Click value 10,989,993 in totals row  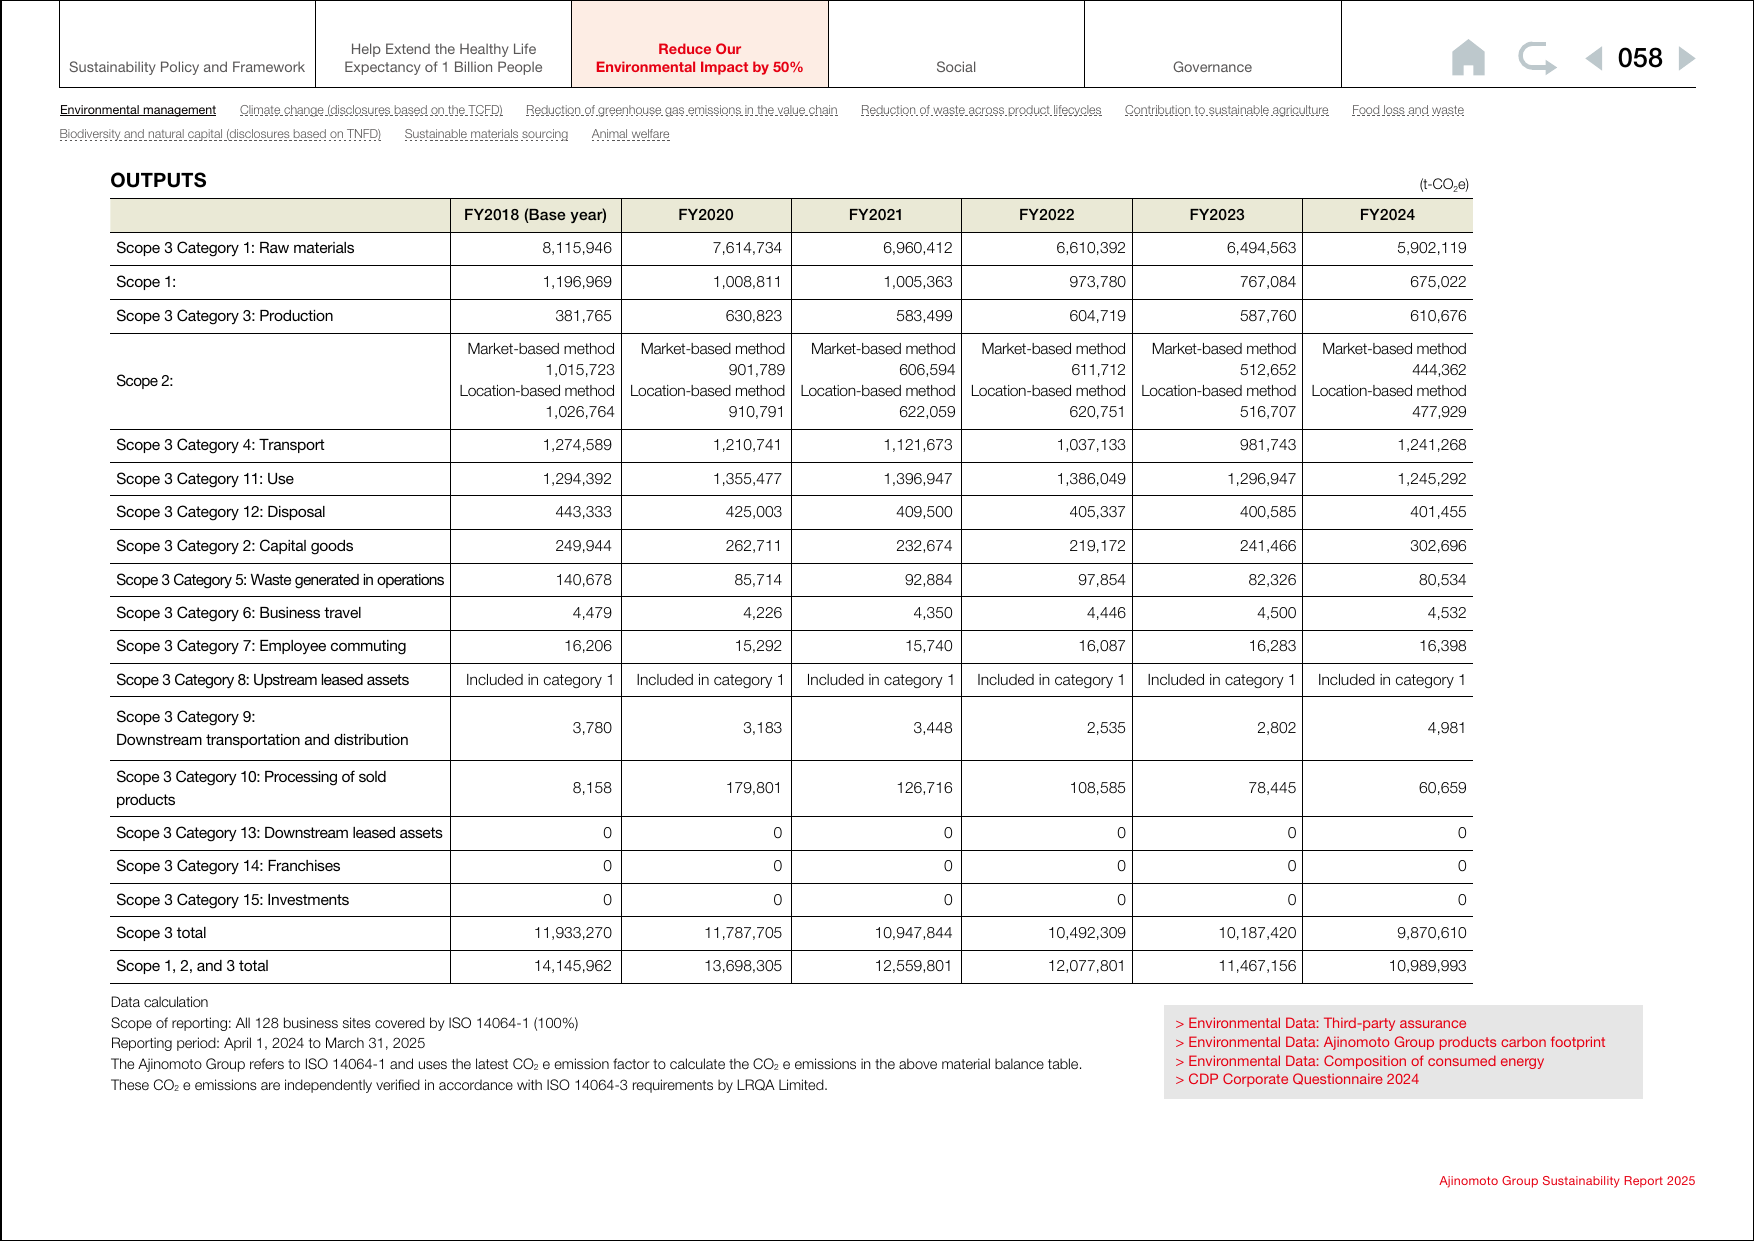tap(1427, 966)
